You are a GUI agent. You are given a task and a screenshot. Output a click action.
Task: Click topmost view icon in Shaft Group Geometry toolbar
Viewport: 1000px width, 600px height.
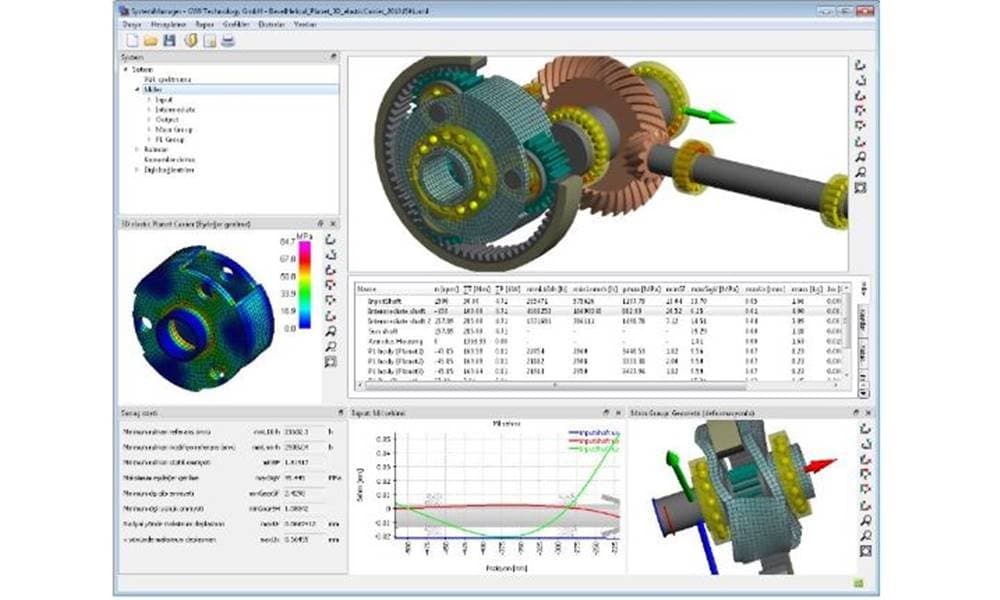click(865, 429)
